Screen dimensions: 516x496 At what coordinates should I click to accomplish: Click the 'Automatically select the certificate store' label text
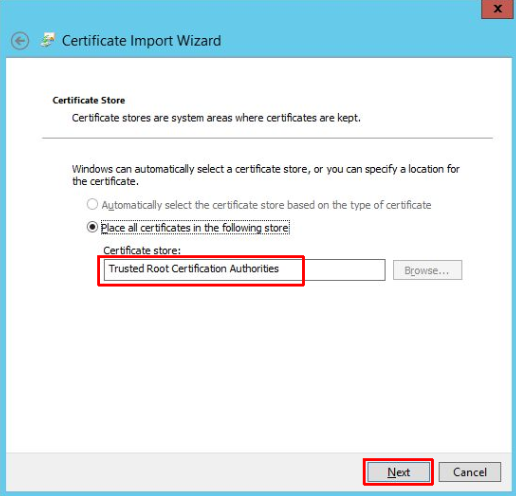[266, 205]
